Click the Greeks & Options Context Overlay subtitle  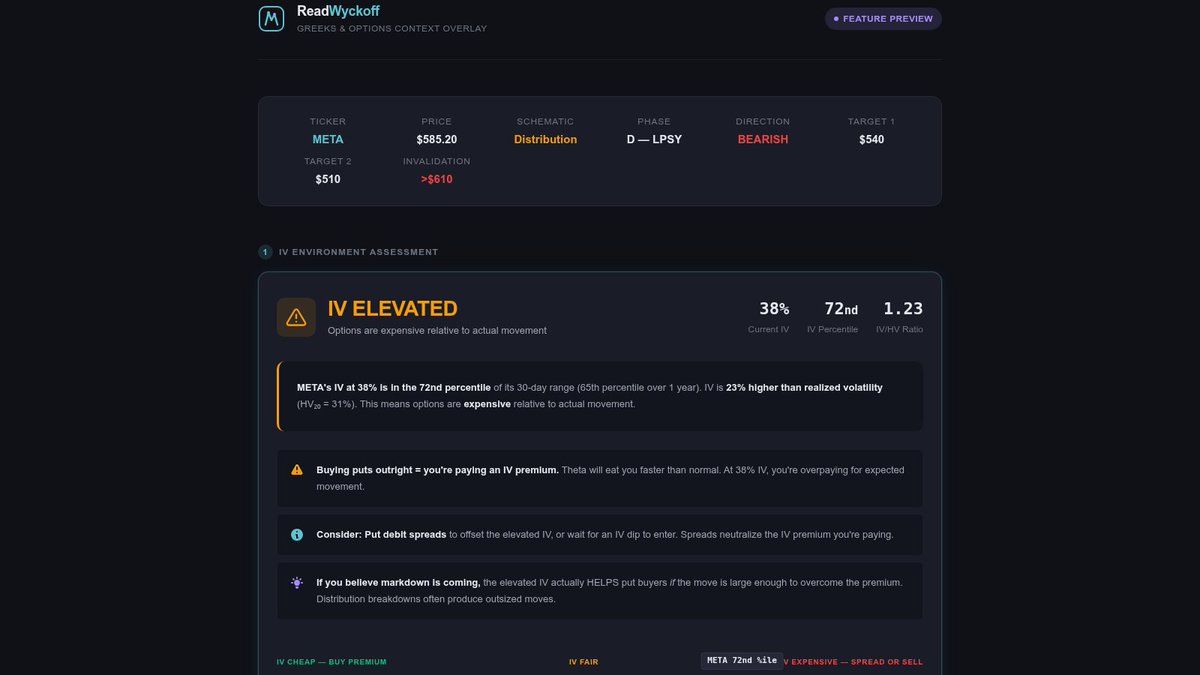point(392,29)
